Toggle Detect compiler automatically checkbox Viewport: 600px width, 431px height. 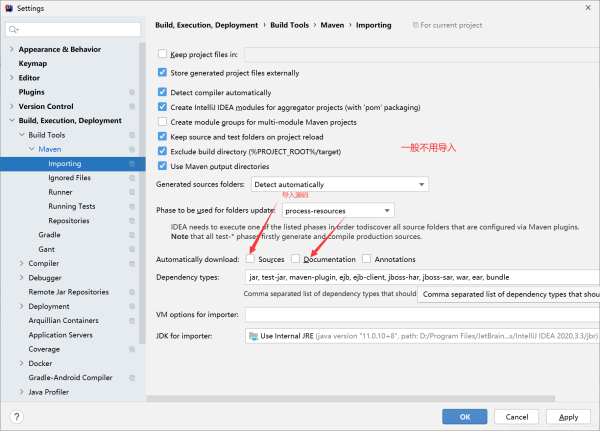coord(163,92)
